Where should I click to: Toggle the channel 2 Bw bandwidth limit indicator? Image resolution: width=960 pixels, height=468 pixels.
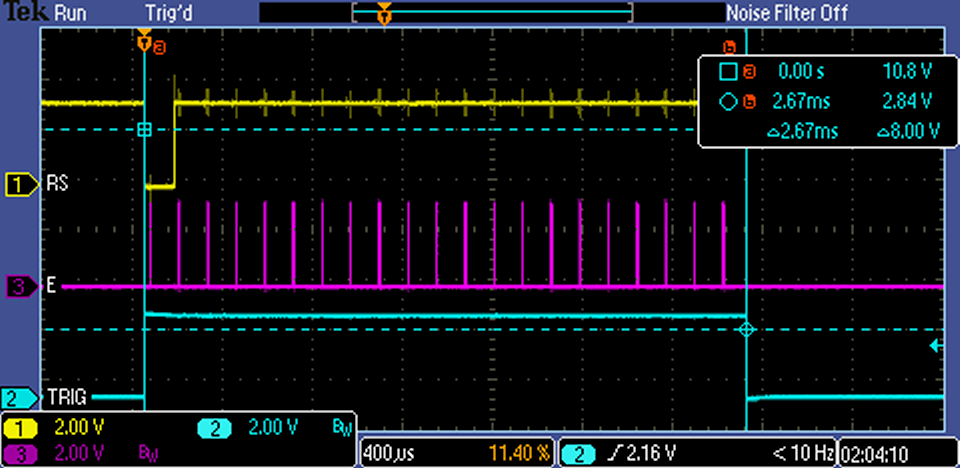click(x=341, y=428)
